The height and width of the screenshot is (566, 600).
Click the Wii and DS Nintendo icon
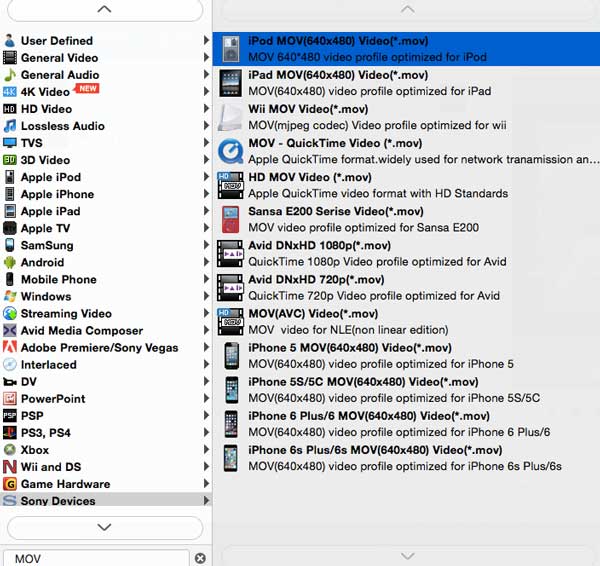pyautogui.click(x=10, y=467)
